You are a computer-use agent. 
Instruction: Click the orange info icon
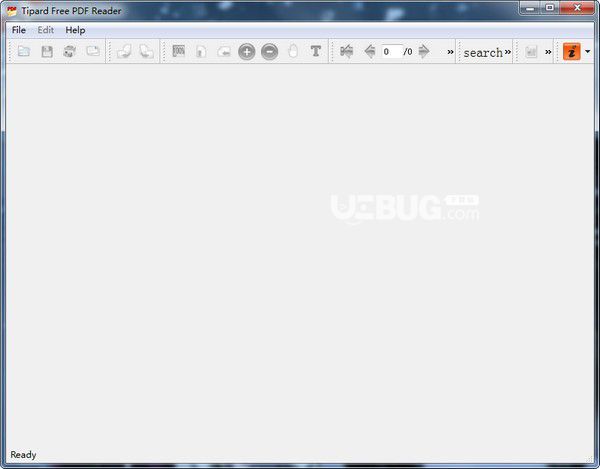click(572, 51)
